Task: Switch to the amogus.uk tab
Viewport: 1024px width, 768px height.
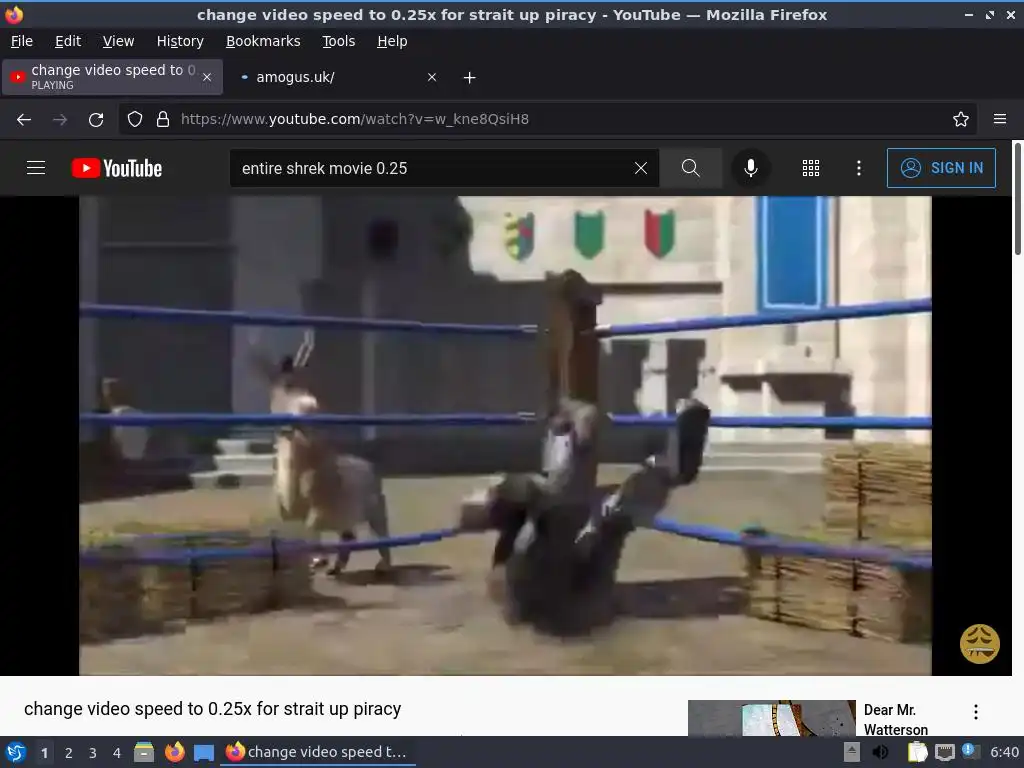Action: click(x=338, y=77)
